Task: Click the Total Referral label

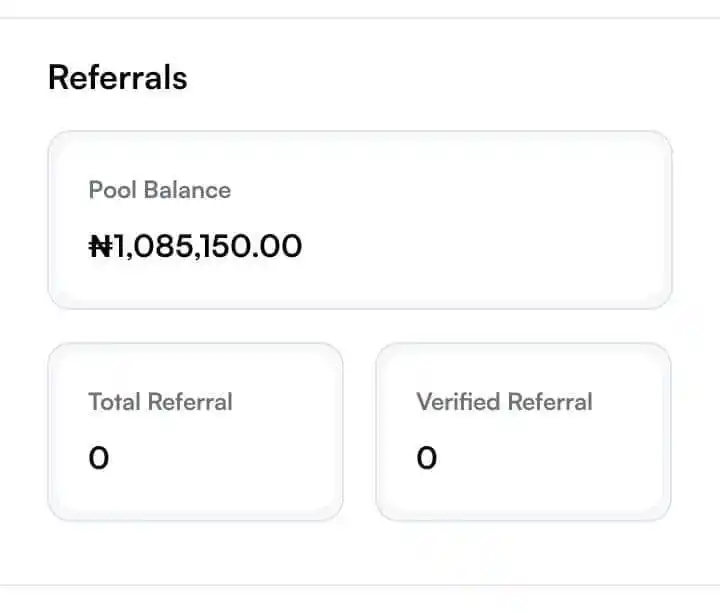Action: (160, 402)
